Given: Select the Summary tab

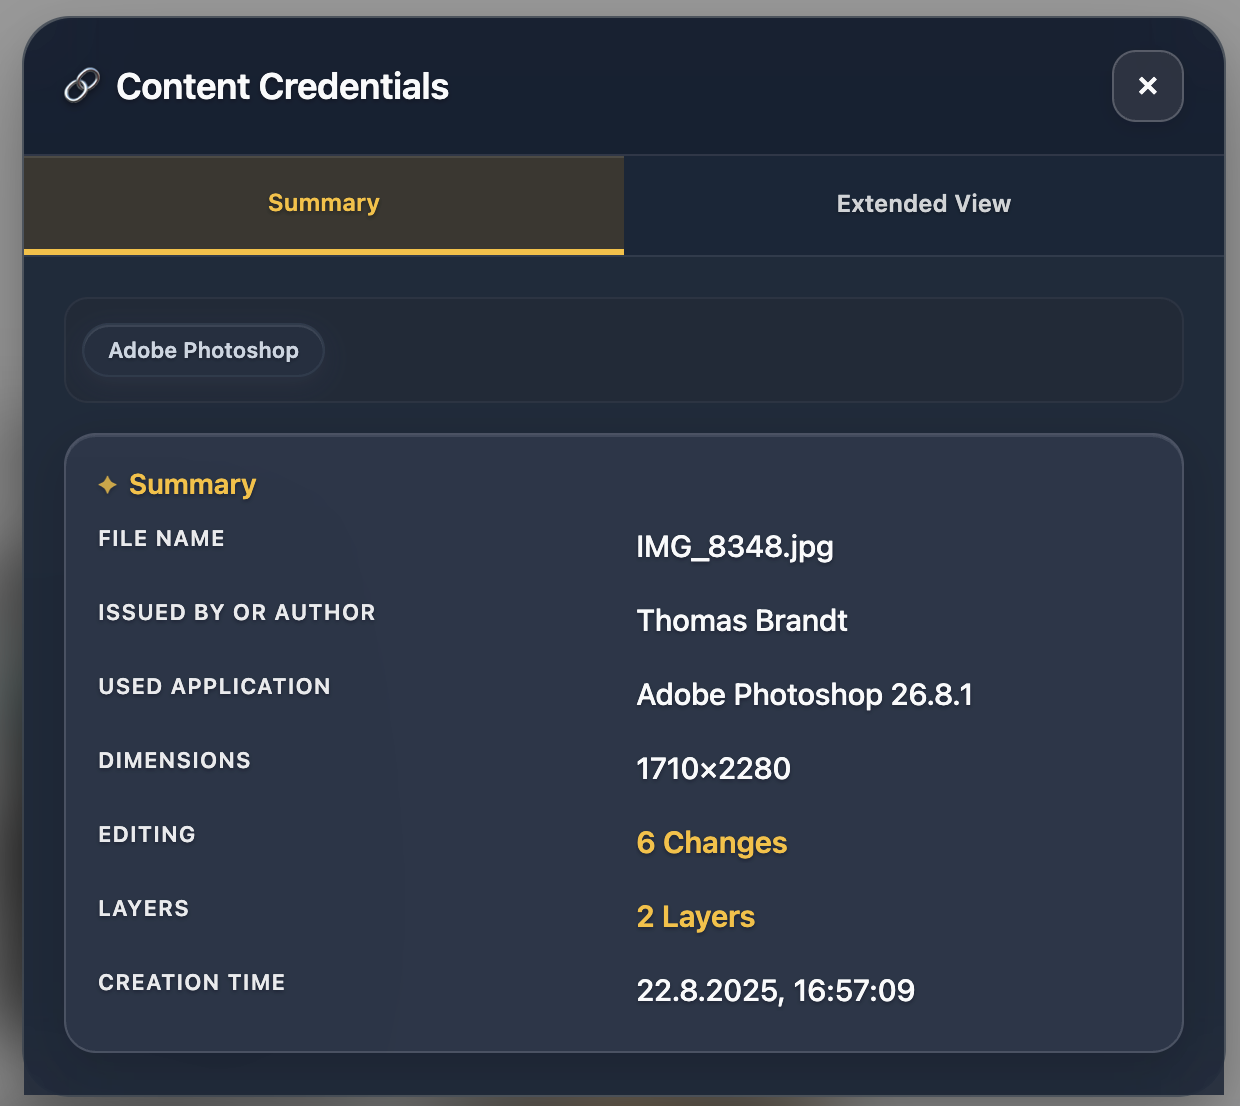Looking at the screenshot, I should tap(324, 204).
